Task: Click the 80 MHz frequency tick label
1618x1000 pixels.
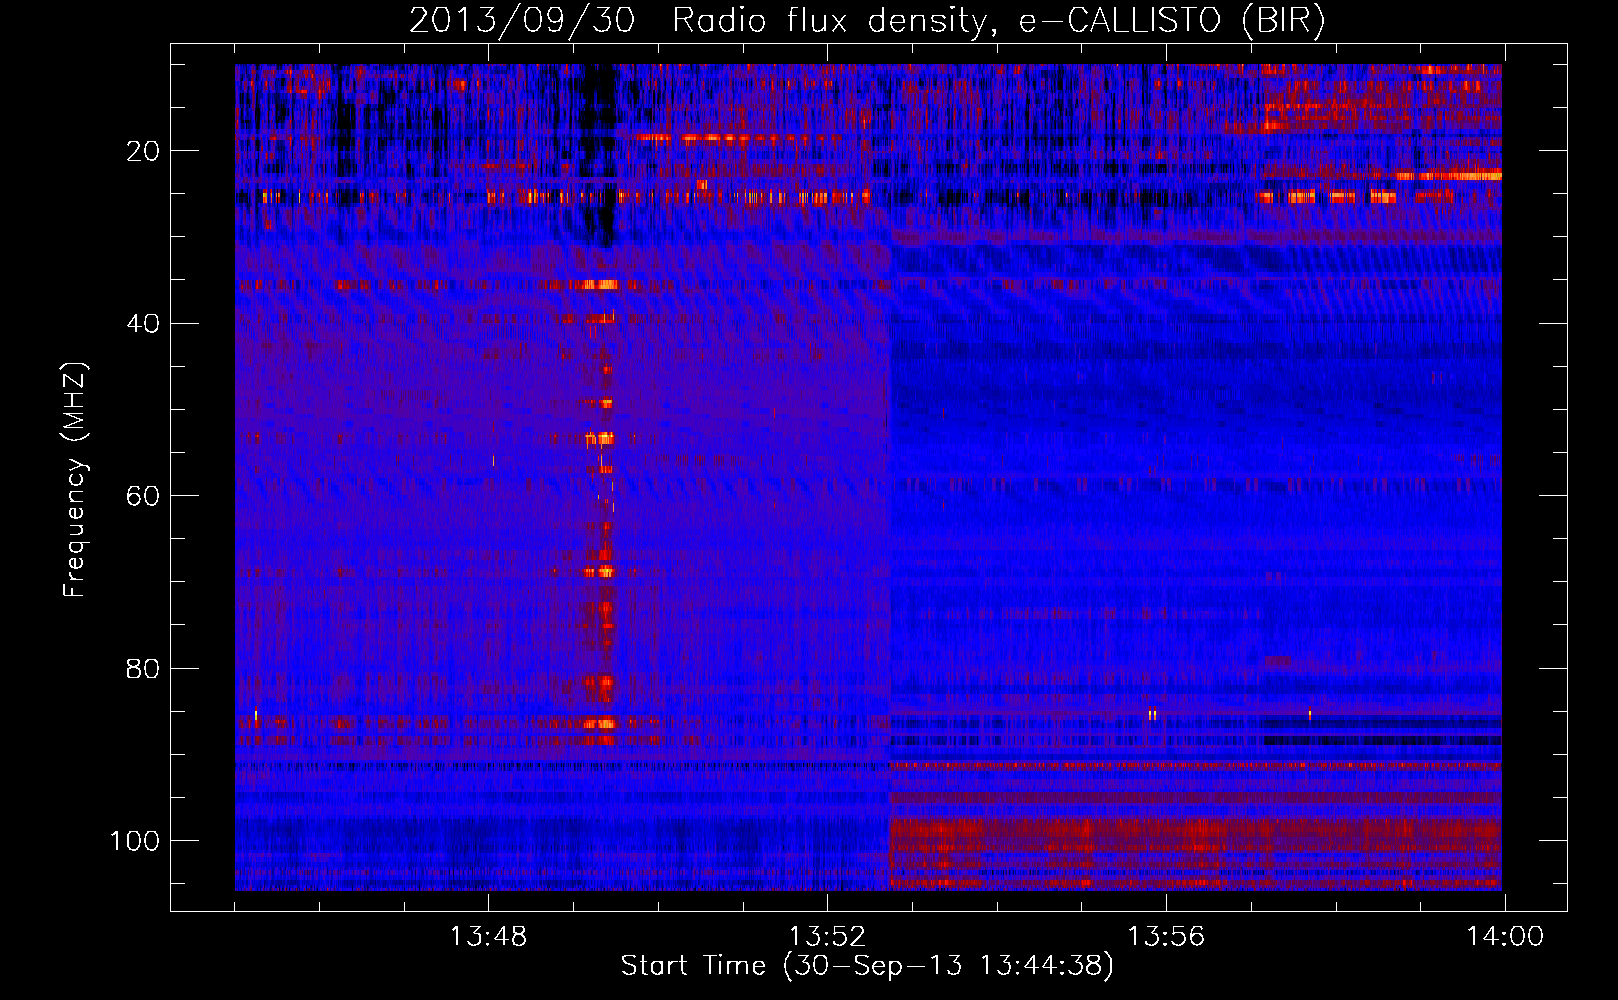Action: (x=143, y=668)
